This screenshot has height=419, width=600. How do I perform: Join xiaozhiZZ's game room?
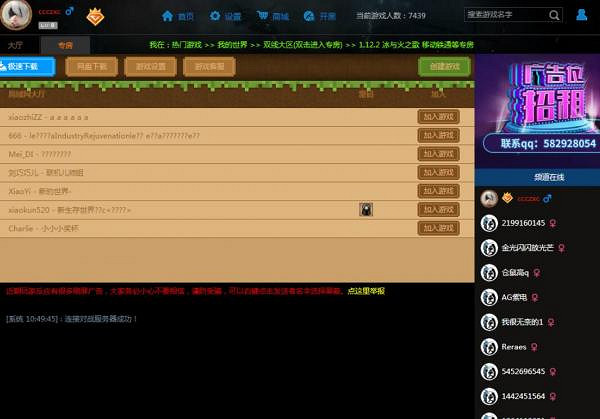point(438,117)
